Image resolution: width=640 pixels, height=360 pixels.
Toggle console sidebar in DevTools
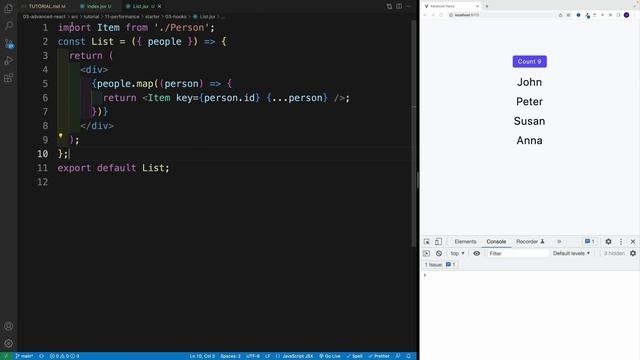click(427, 253)
